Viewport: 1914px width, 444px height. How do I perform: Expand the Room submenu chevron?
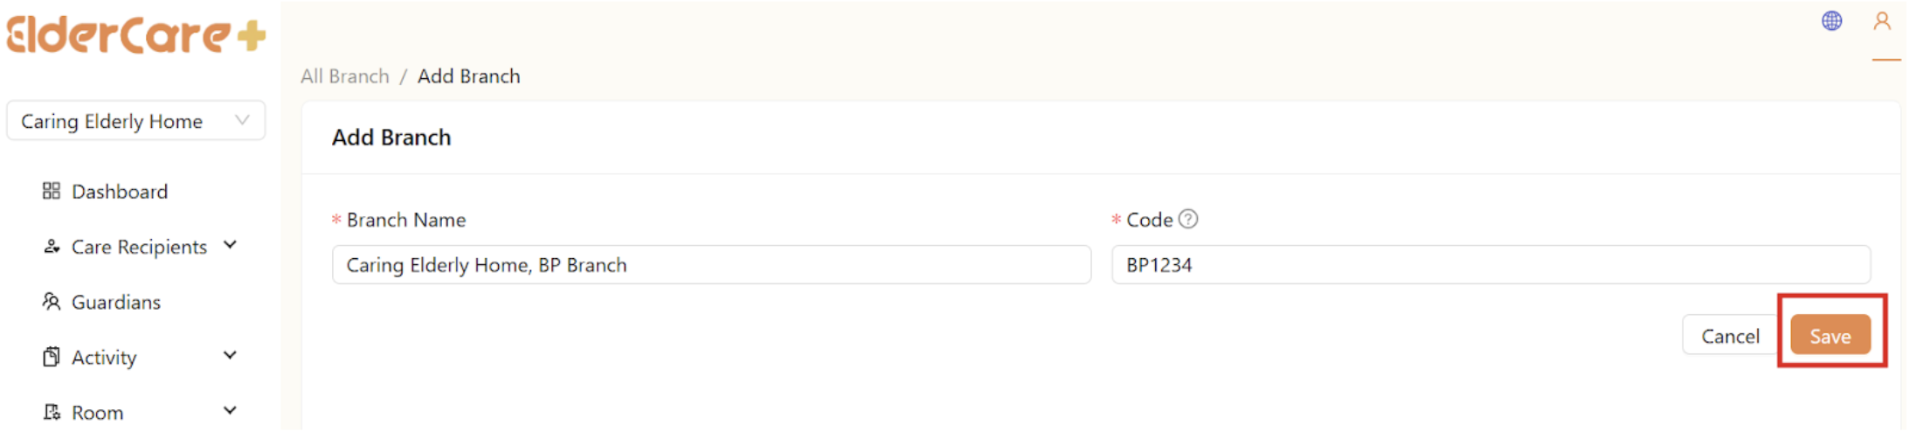coord(230,410)
